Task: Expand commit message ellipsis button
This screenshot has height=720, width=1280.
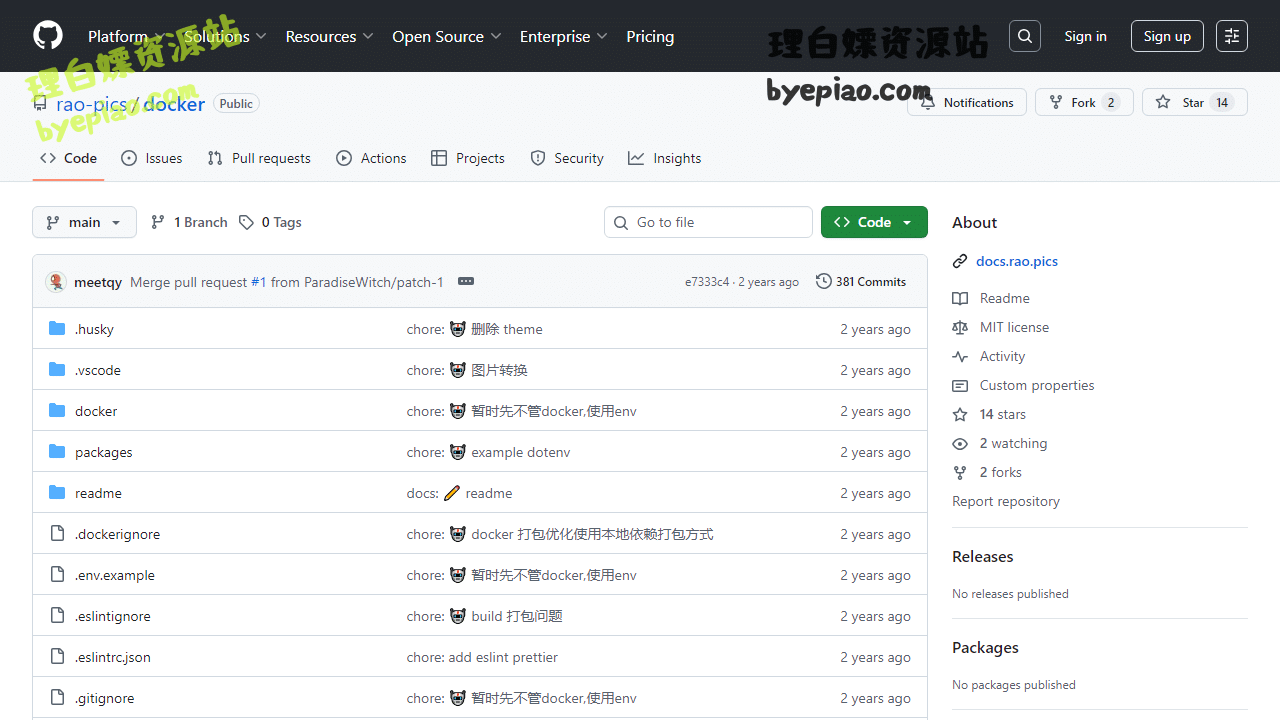Action: [x=466, y=282]
